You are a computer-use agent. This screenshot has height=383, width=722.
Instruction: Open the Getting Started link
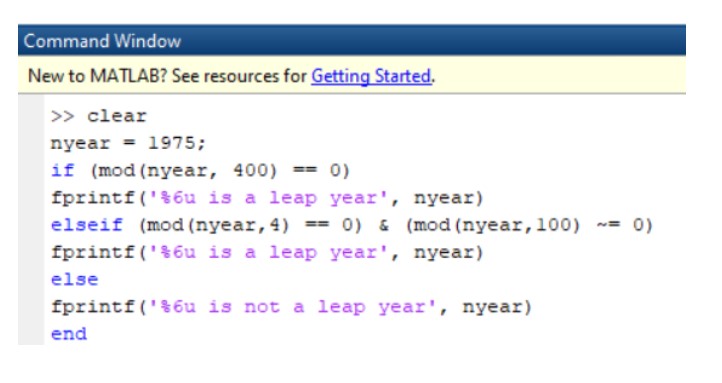tap(372, 76)
